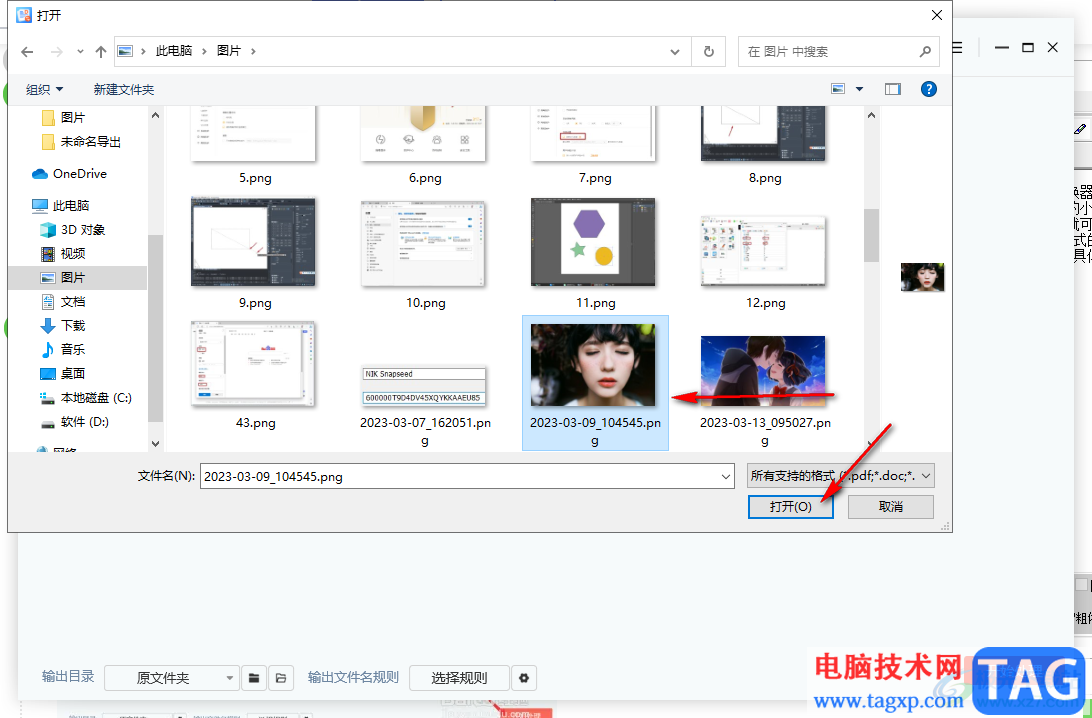Open the output folder with the open-folder icon
Image resolution: width=1092 pixels, height=718 pixels.
pyautogui.click(x=281, y=678)
